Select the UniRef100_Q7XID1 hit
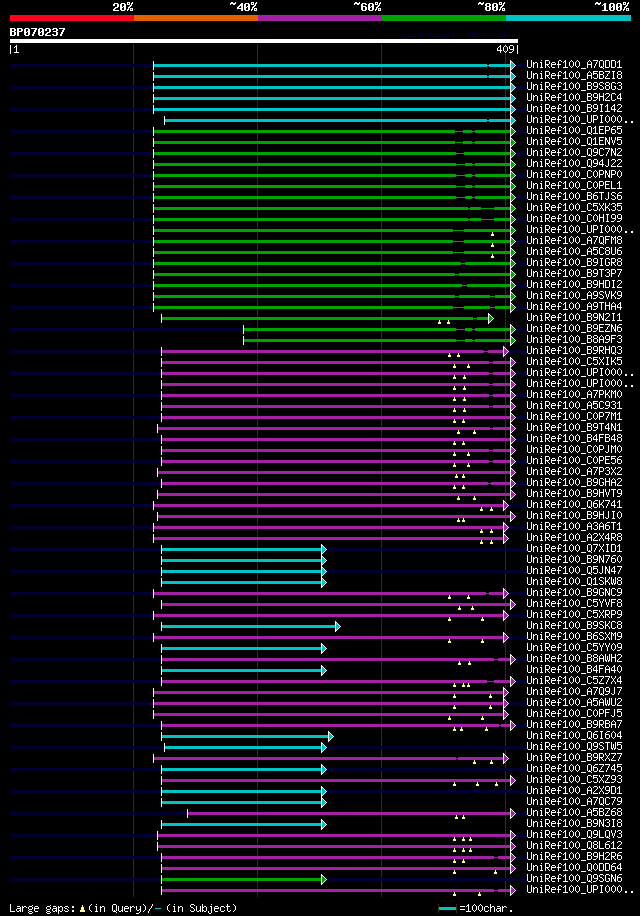The height and width of the screenshot is (916, 640). pos(574,549)
